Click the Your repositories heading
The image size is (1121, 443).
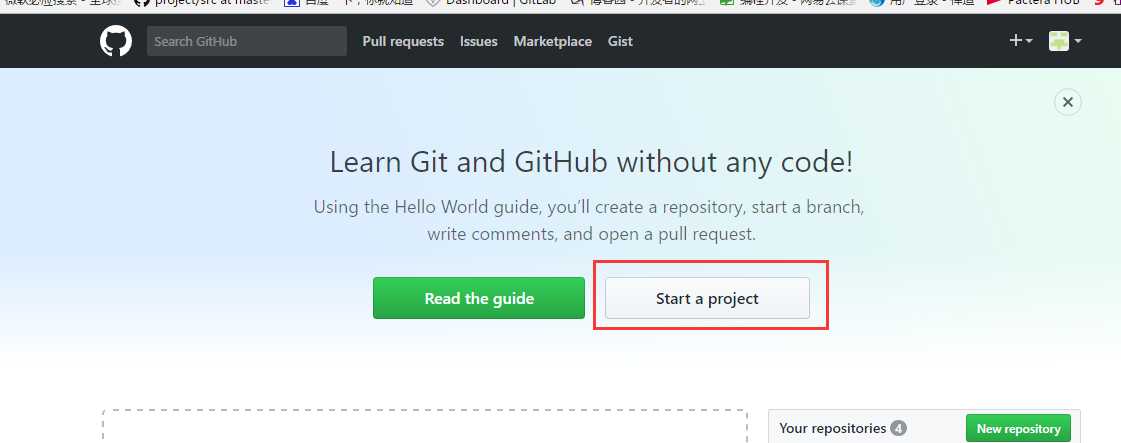pyautogui.click(x=832, y=428)
